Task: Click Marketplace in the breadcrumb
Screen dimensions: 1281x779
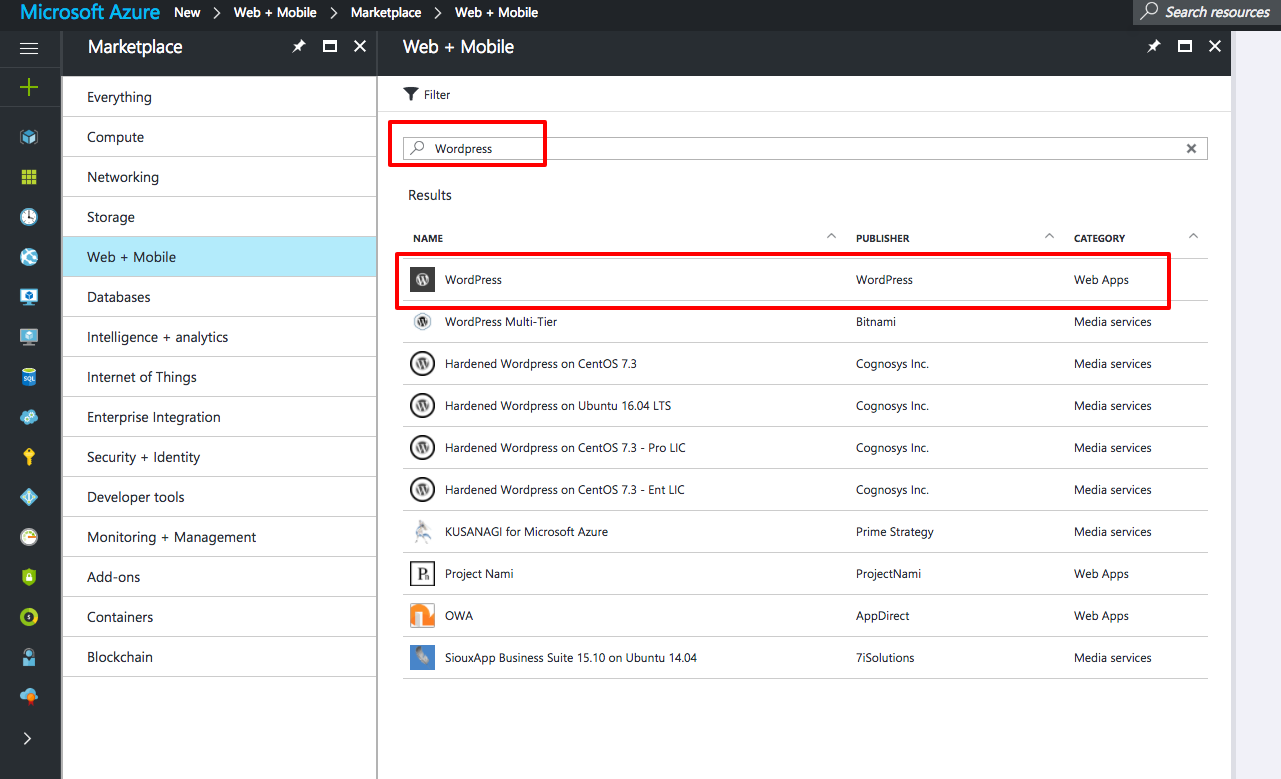Action: point(385,13)
